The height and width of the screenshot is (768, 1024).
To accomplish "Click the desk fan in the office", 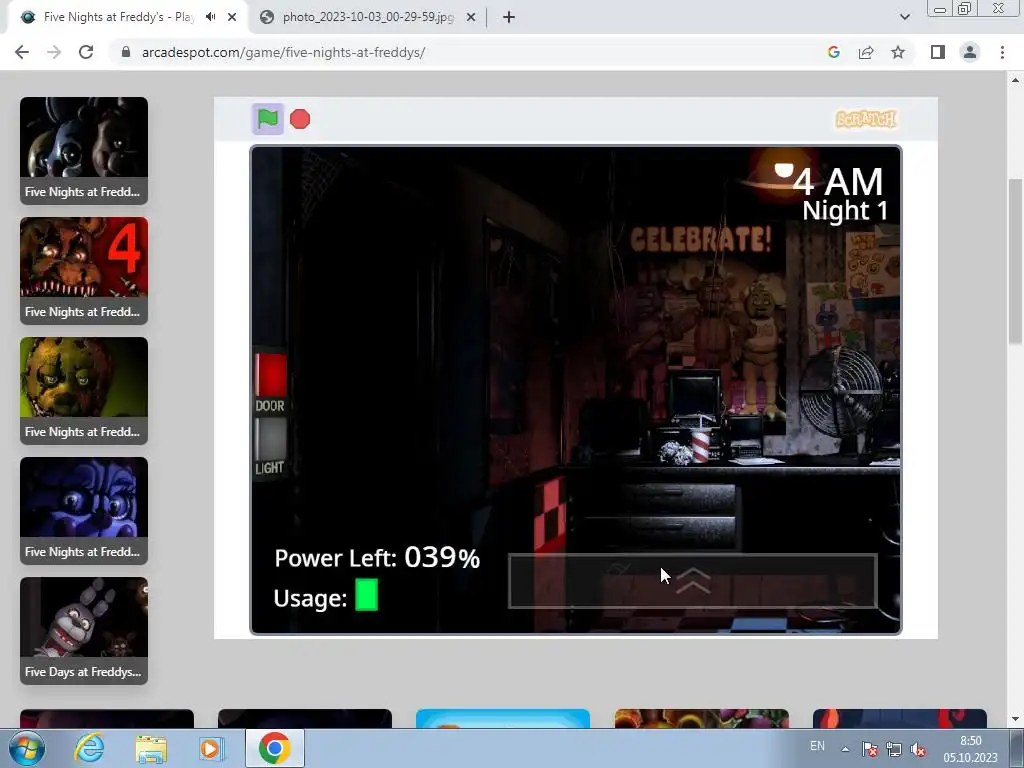I will pyautogui.click(x=842, y=395).
